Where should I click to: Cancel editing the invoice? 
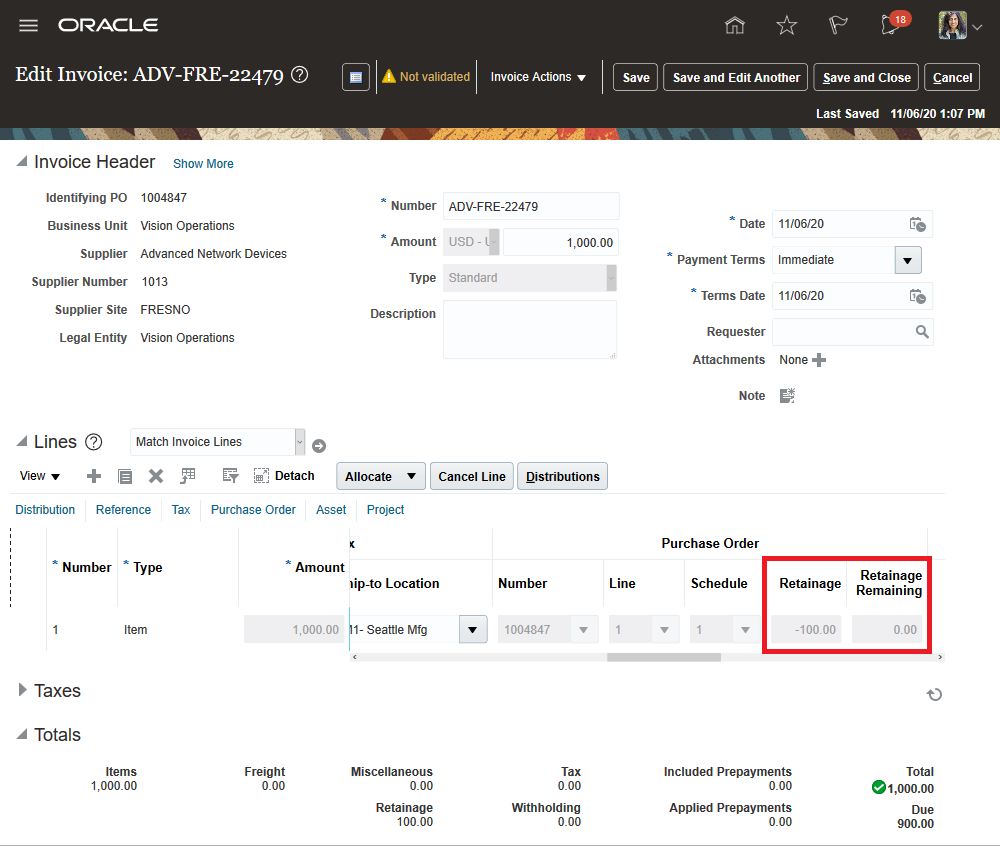952,77
